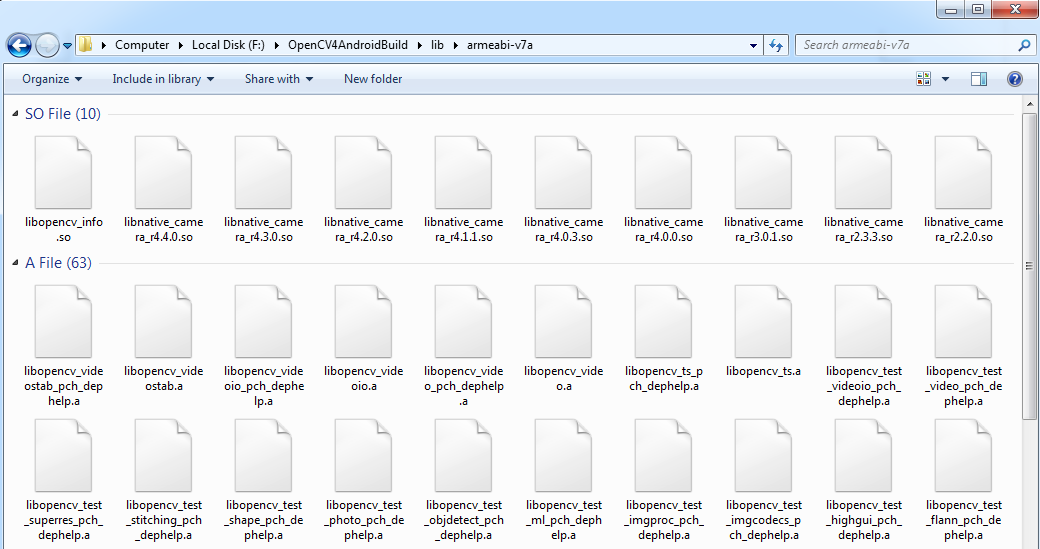This screenshot has width=1040, height=549.
Task: Click the change view icon
Action: point(924,79)
